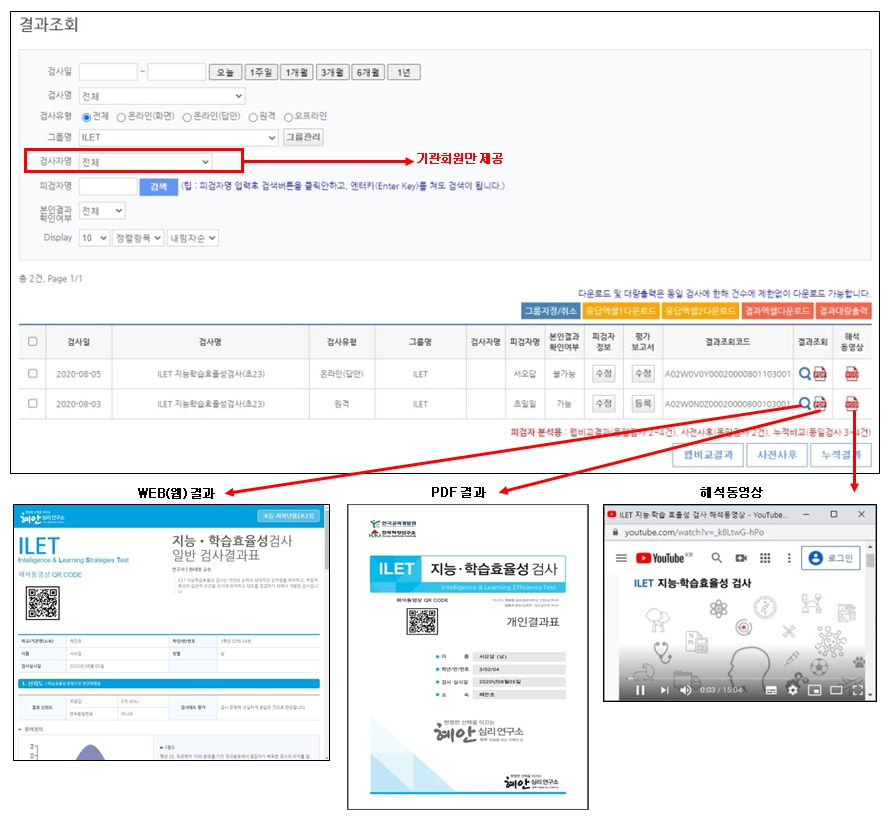This screenshot has width=893, height=829.
Task: Expand the 내림차순 sort order dropdown
Action: (192, 238)
